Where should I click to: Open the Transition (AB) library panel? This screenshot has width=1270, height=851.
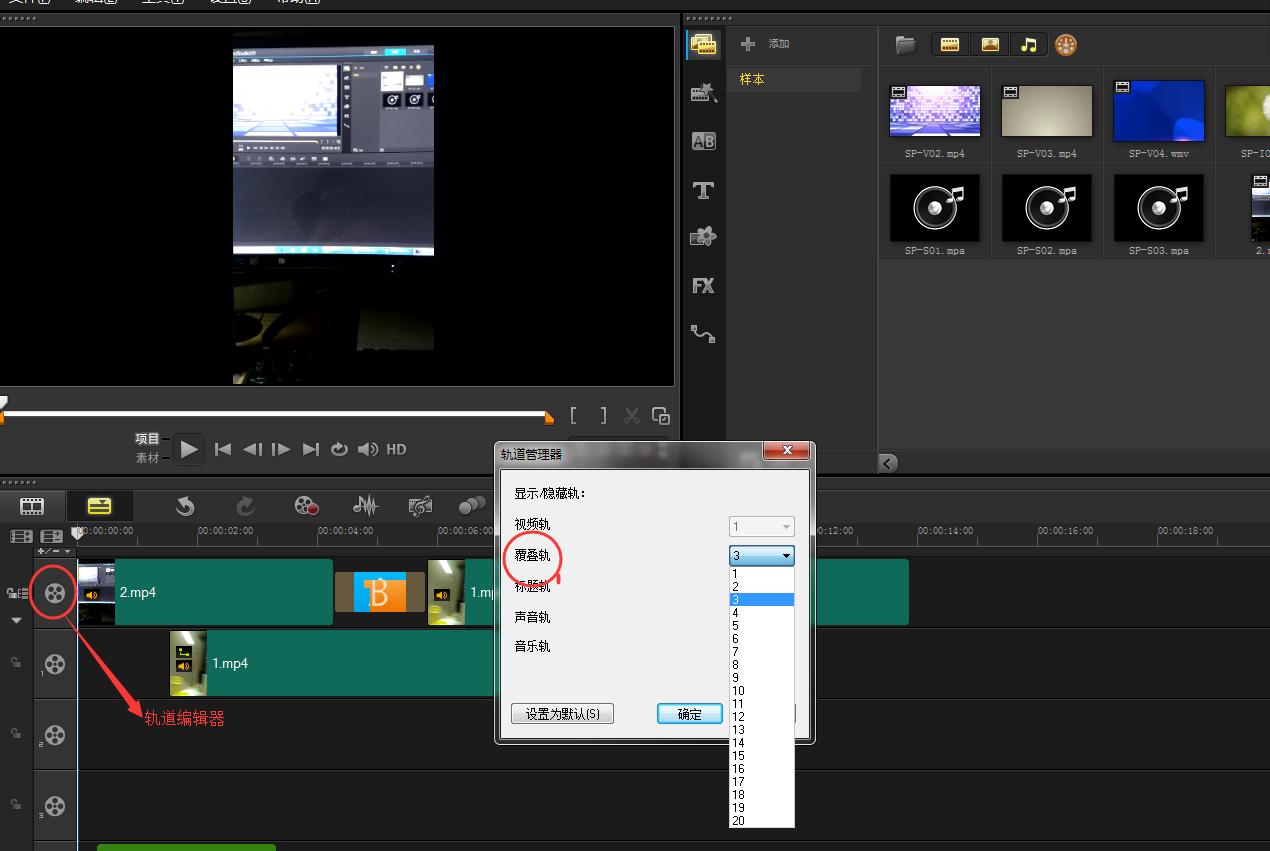[x=703, y=141]
